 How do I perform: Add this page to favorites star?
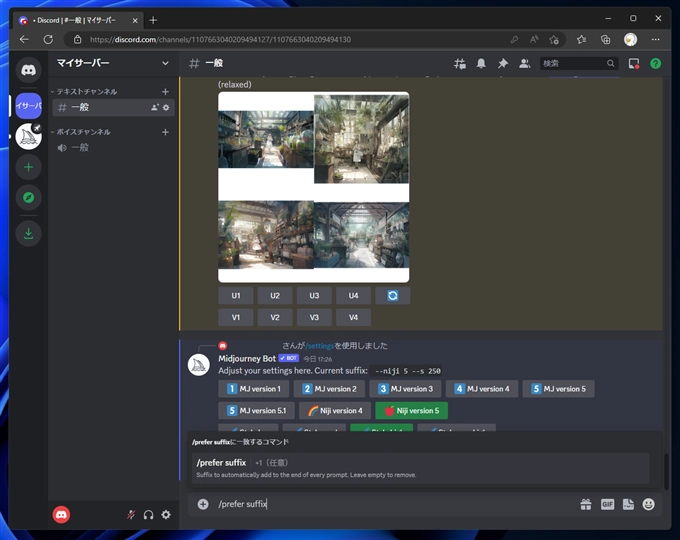pyautogui.click(x=554, y=39)
